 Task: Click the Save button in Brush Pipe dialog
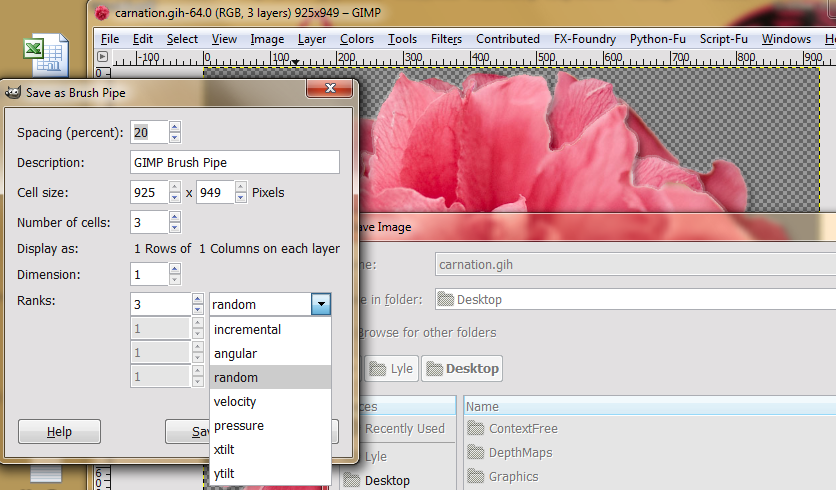188,431
